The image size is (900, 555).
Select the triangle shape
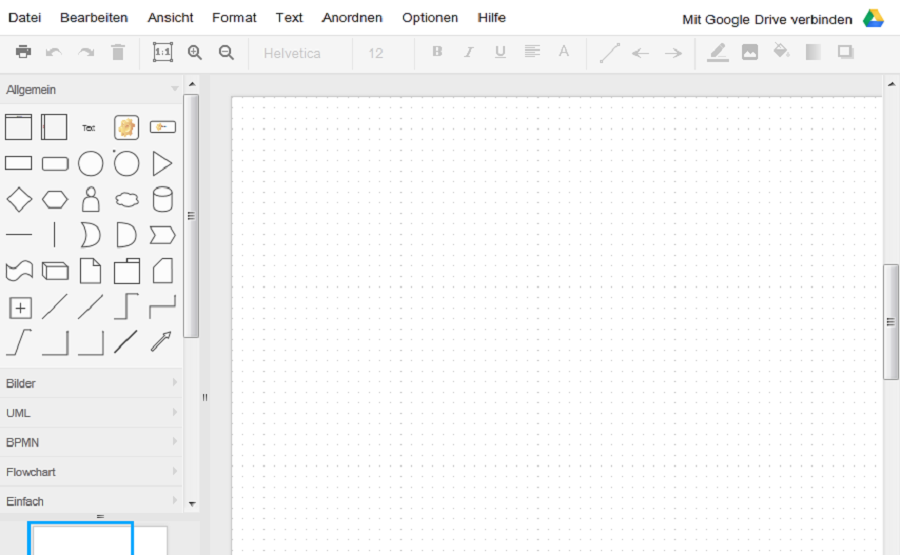coord(162,164)
